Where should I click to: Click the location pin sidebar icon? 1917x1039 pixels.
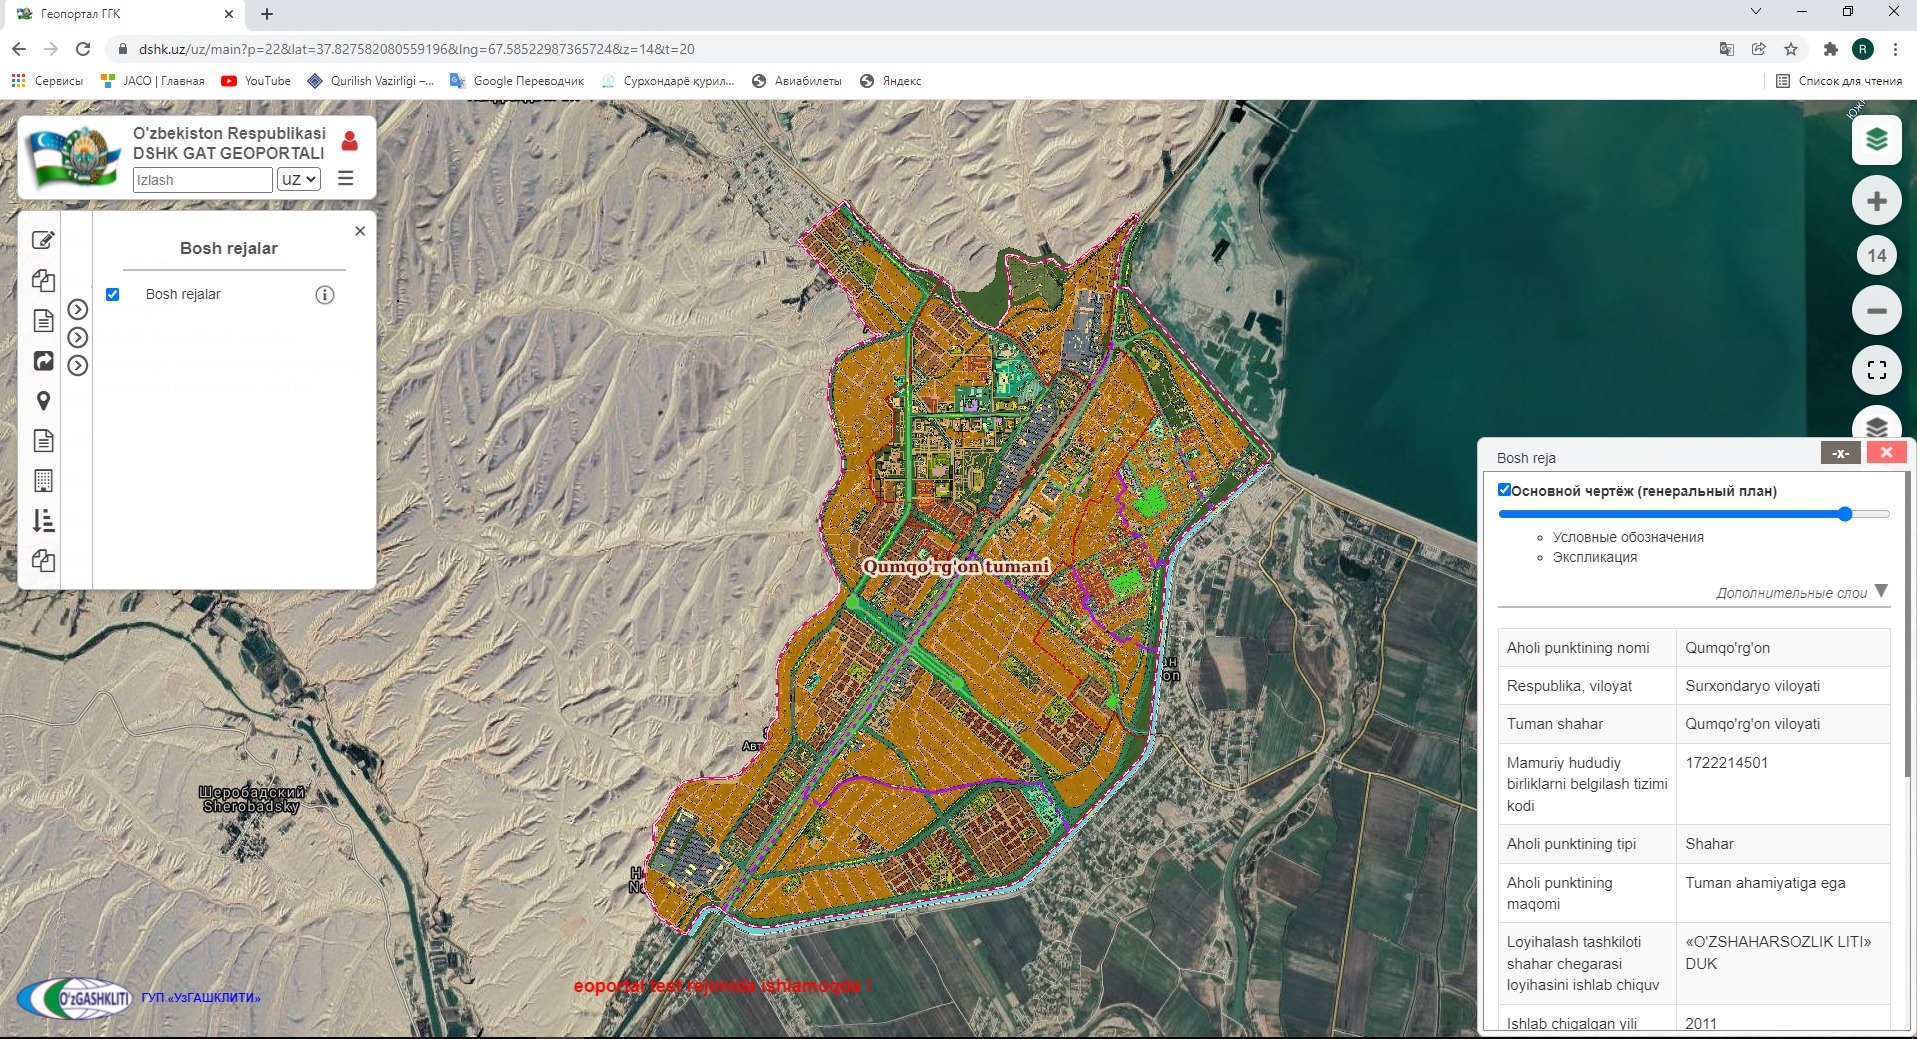pos(43,401)
